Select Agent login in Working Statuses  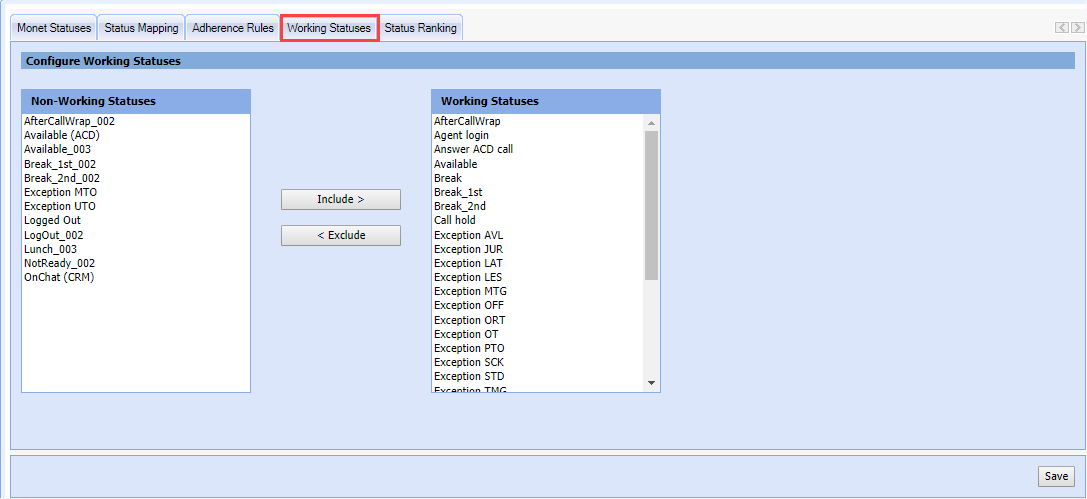click(x=461, y=135)
